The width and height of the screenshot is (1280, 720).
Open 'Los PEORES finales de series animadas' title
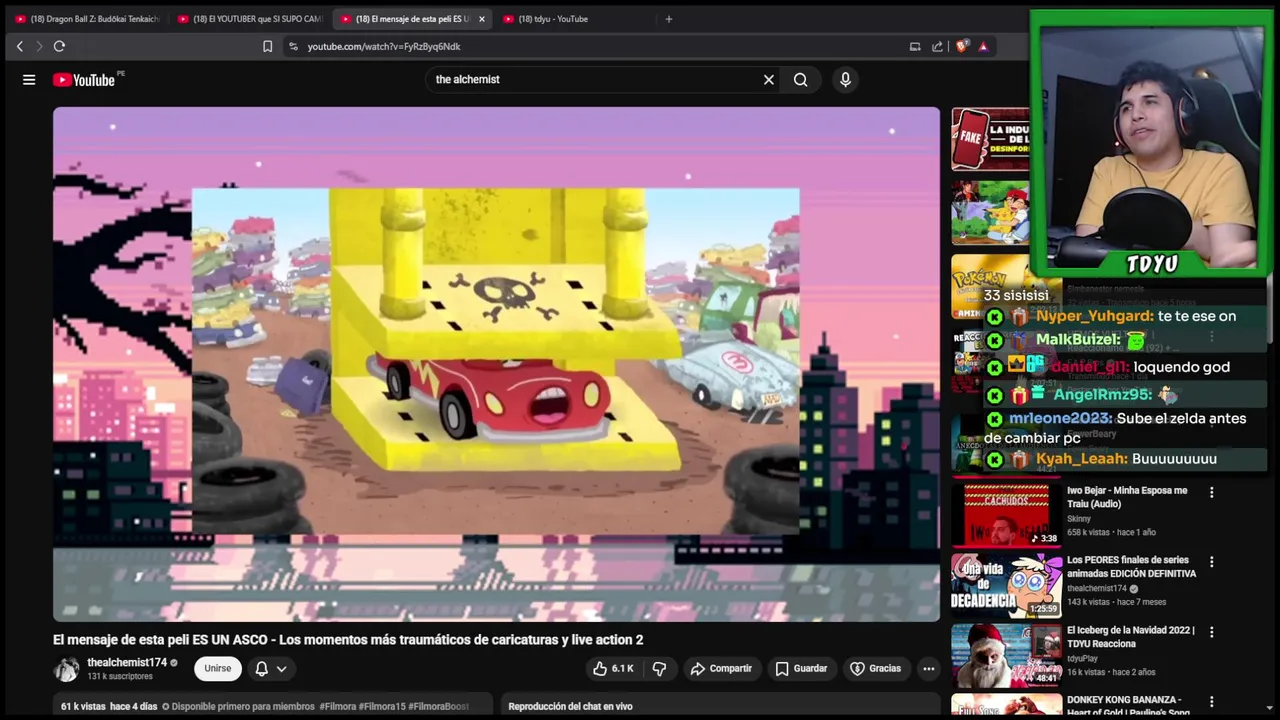[1131, 567]
